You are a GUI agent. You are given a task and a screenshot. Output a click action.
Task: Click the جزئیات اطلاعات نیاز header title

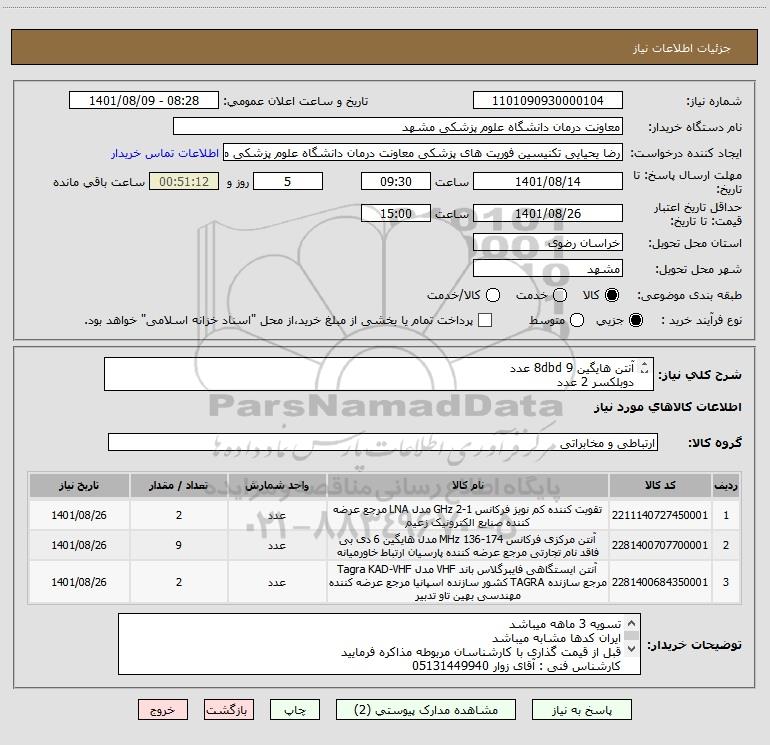(x=682, y=49)
